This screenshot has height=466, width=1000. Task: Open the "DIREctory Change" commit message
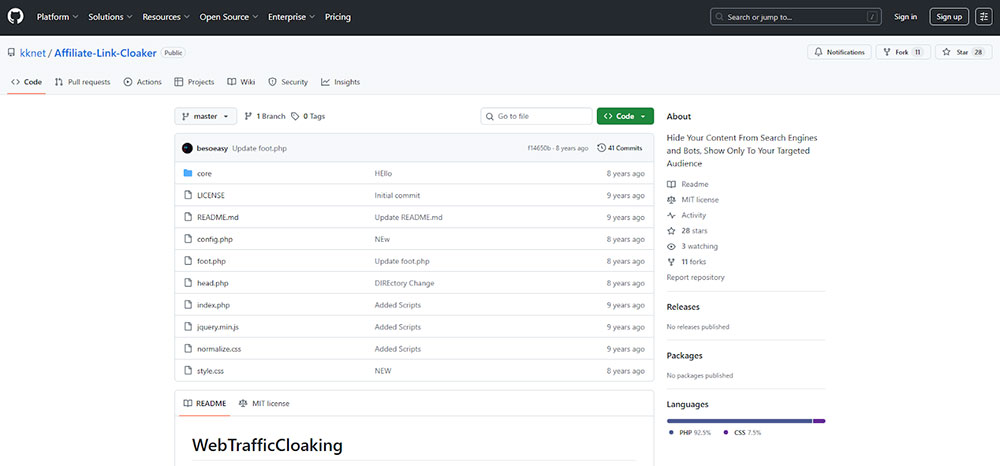click(404, 283)
